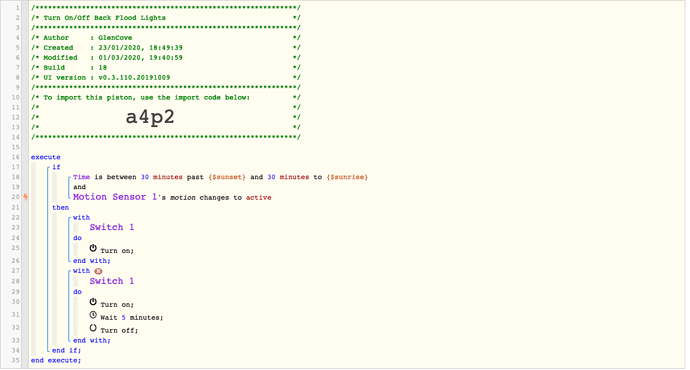The image size is (690, 370).
Task: Click line number 35 in the gutter
Action: [x=16, y=360]
